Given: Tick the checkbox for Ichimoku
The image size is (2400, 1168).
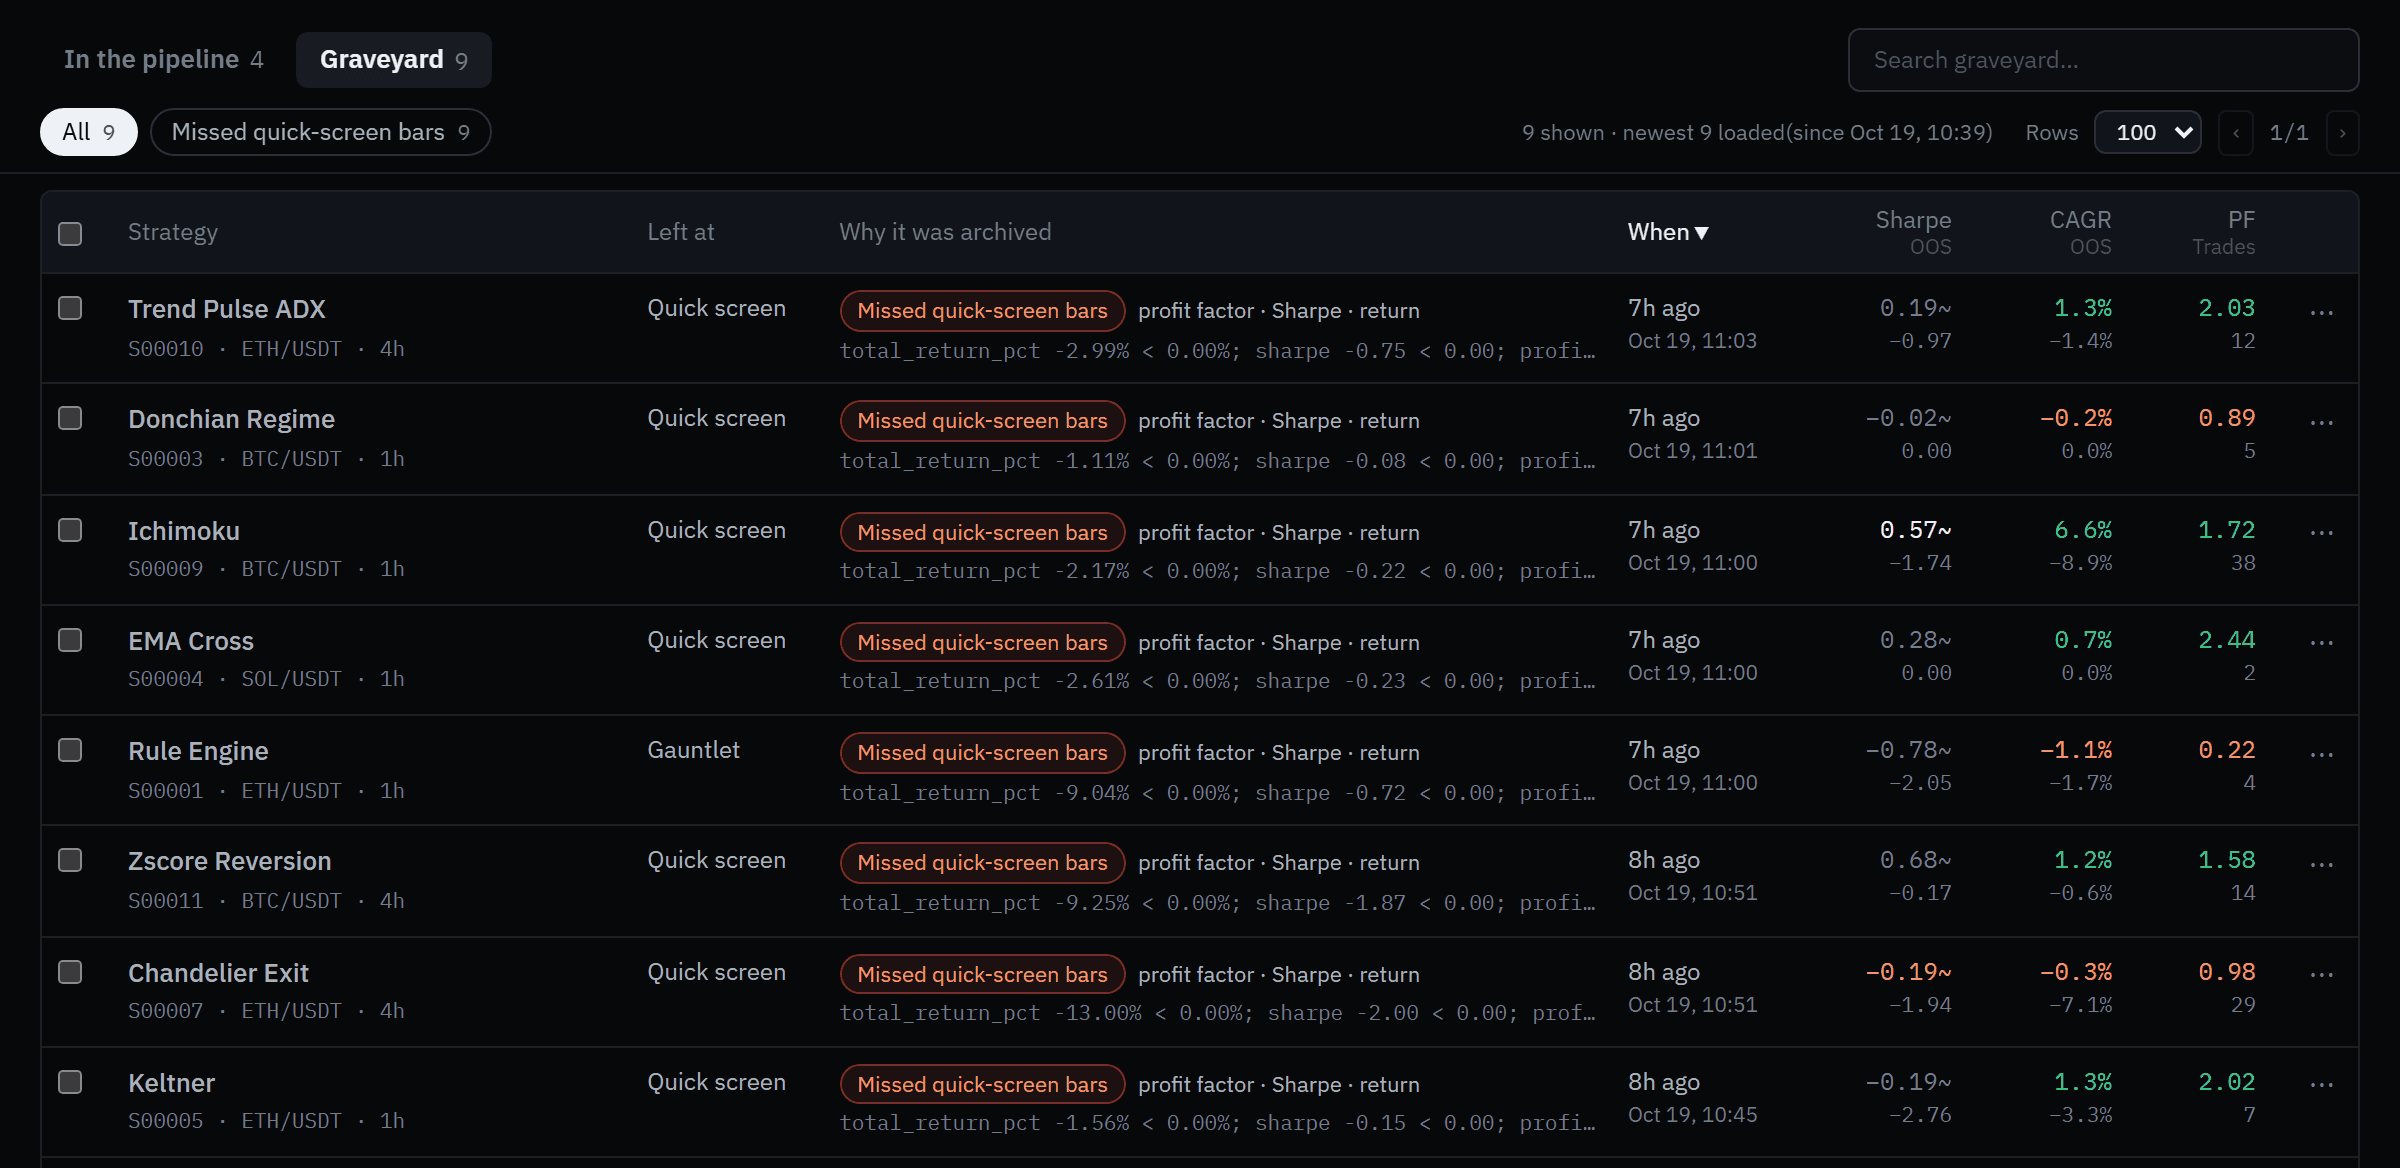Looking at the screenshot, I should coord(70,530).
